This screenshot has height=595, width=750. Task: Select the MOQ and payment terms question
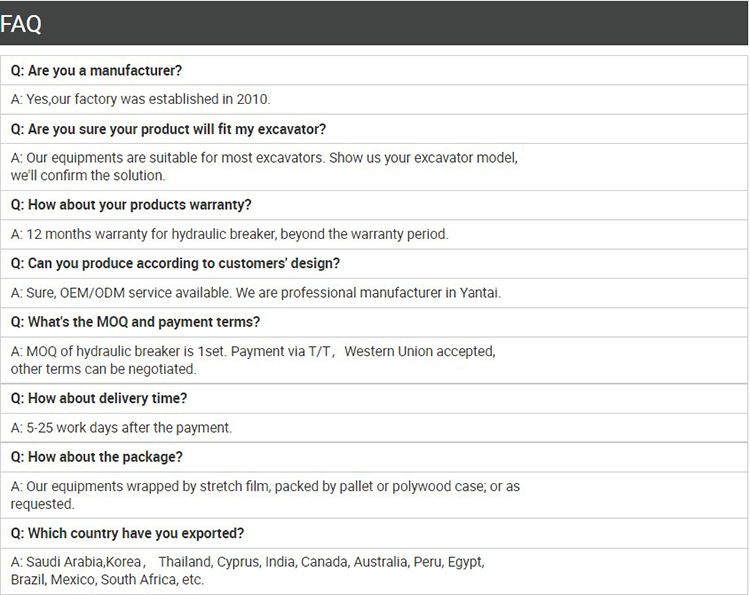coord(135,322)
